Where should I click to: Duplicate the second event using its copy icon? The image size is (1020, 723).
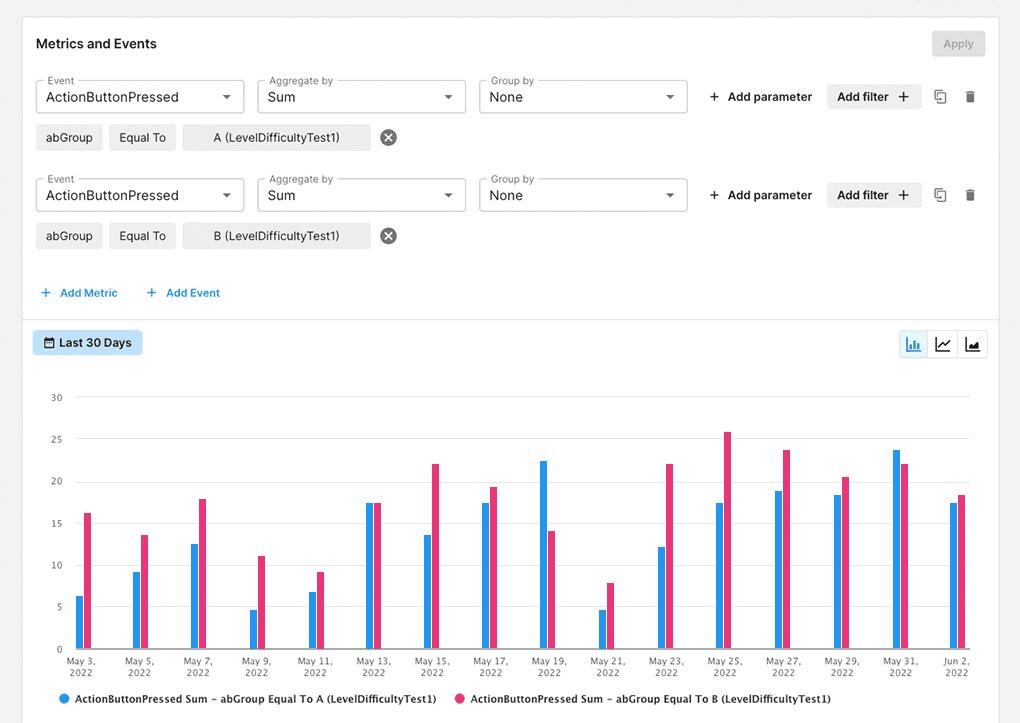(x=940, y=195)
